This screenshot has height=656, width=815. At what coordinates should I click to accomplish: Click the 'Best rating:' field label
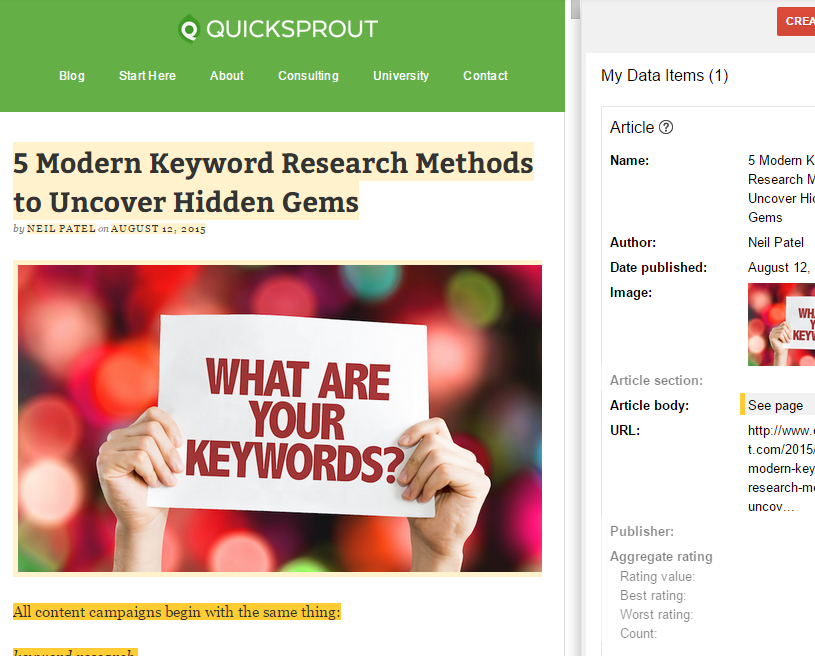click(653, 596)
